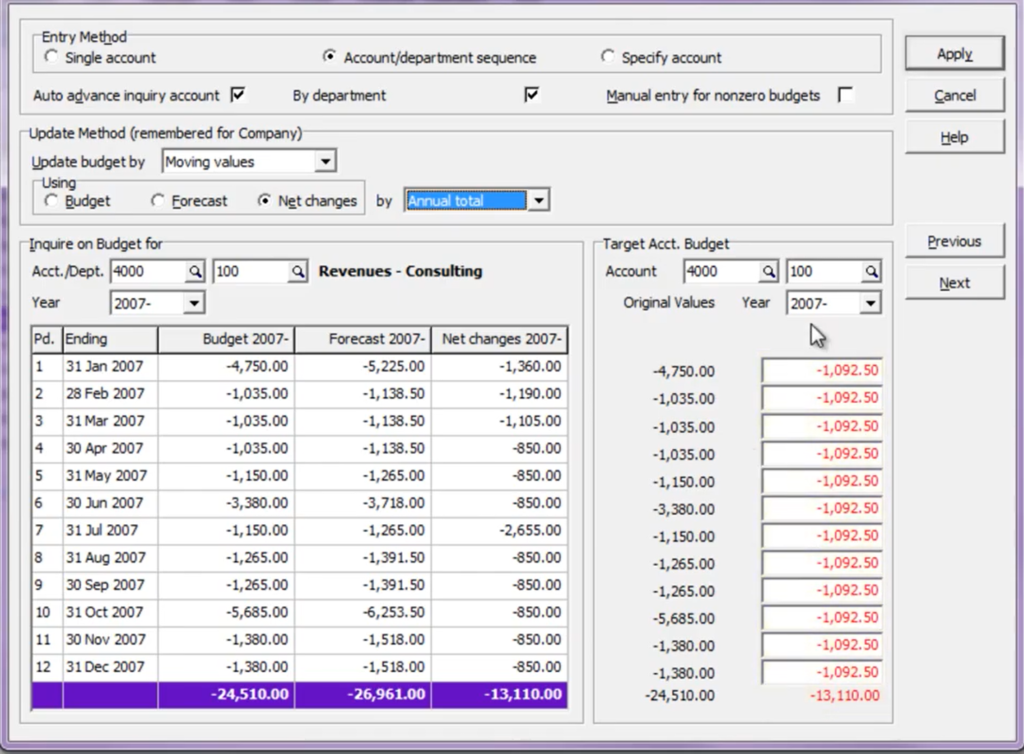Screen dimensions: 1024x754
Task: Select the 31 Mar 2007 ending date
Action: point(104,421)
